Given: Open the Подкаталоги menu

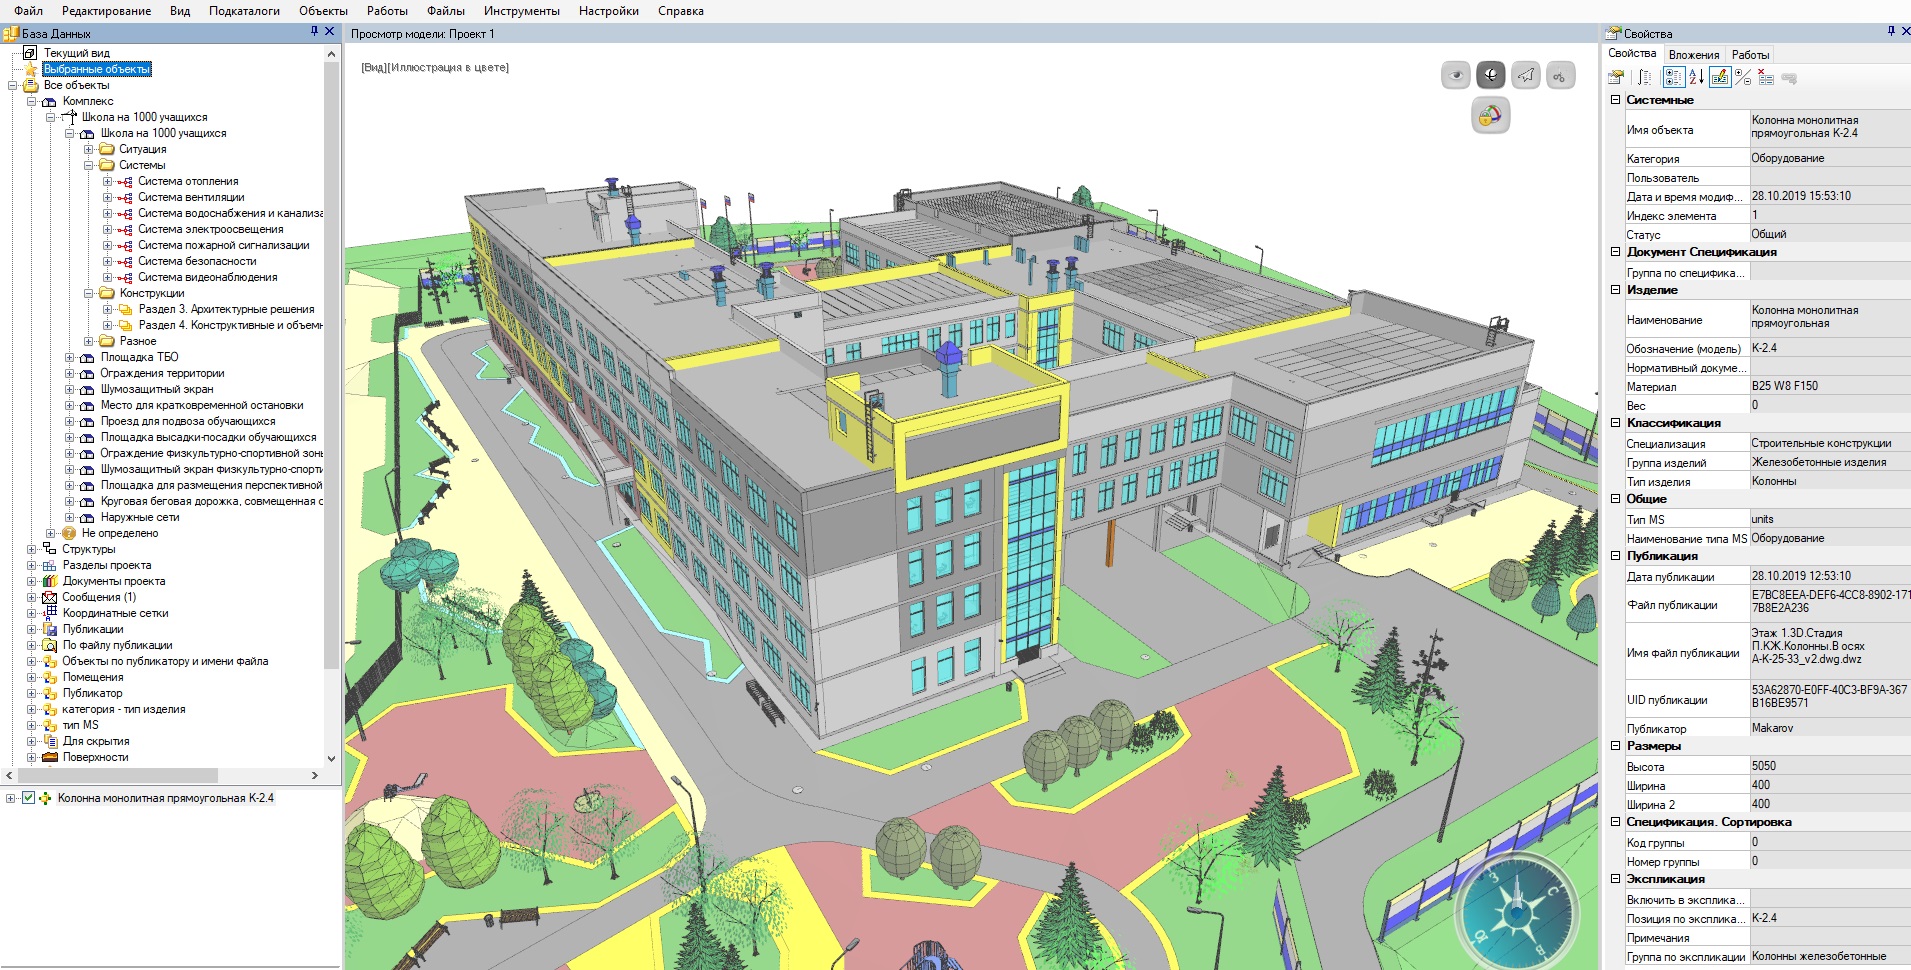Looking at the screenshot, I should tap(244, 11).
